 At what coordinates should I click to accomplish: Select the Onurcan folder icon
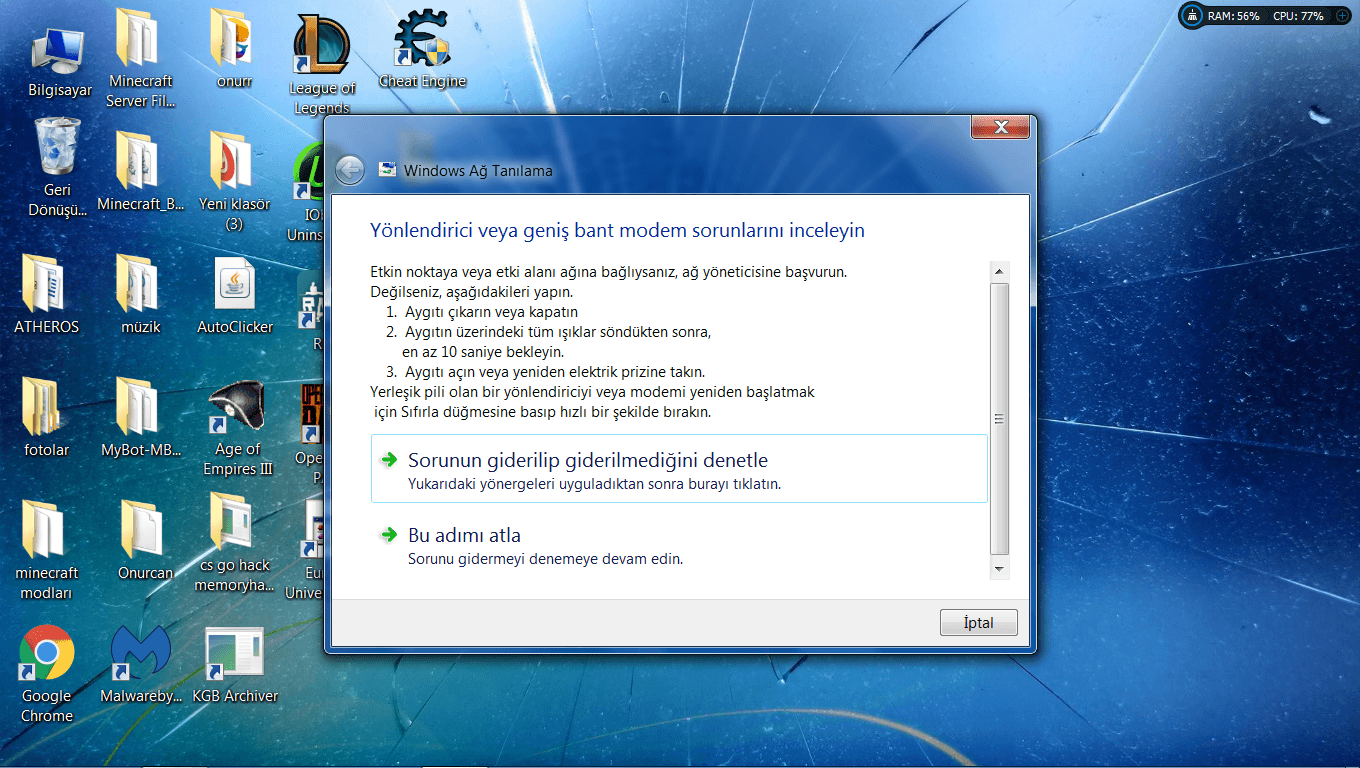tap(145, 540)
